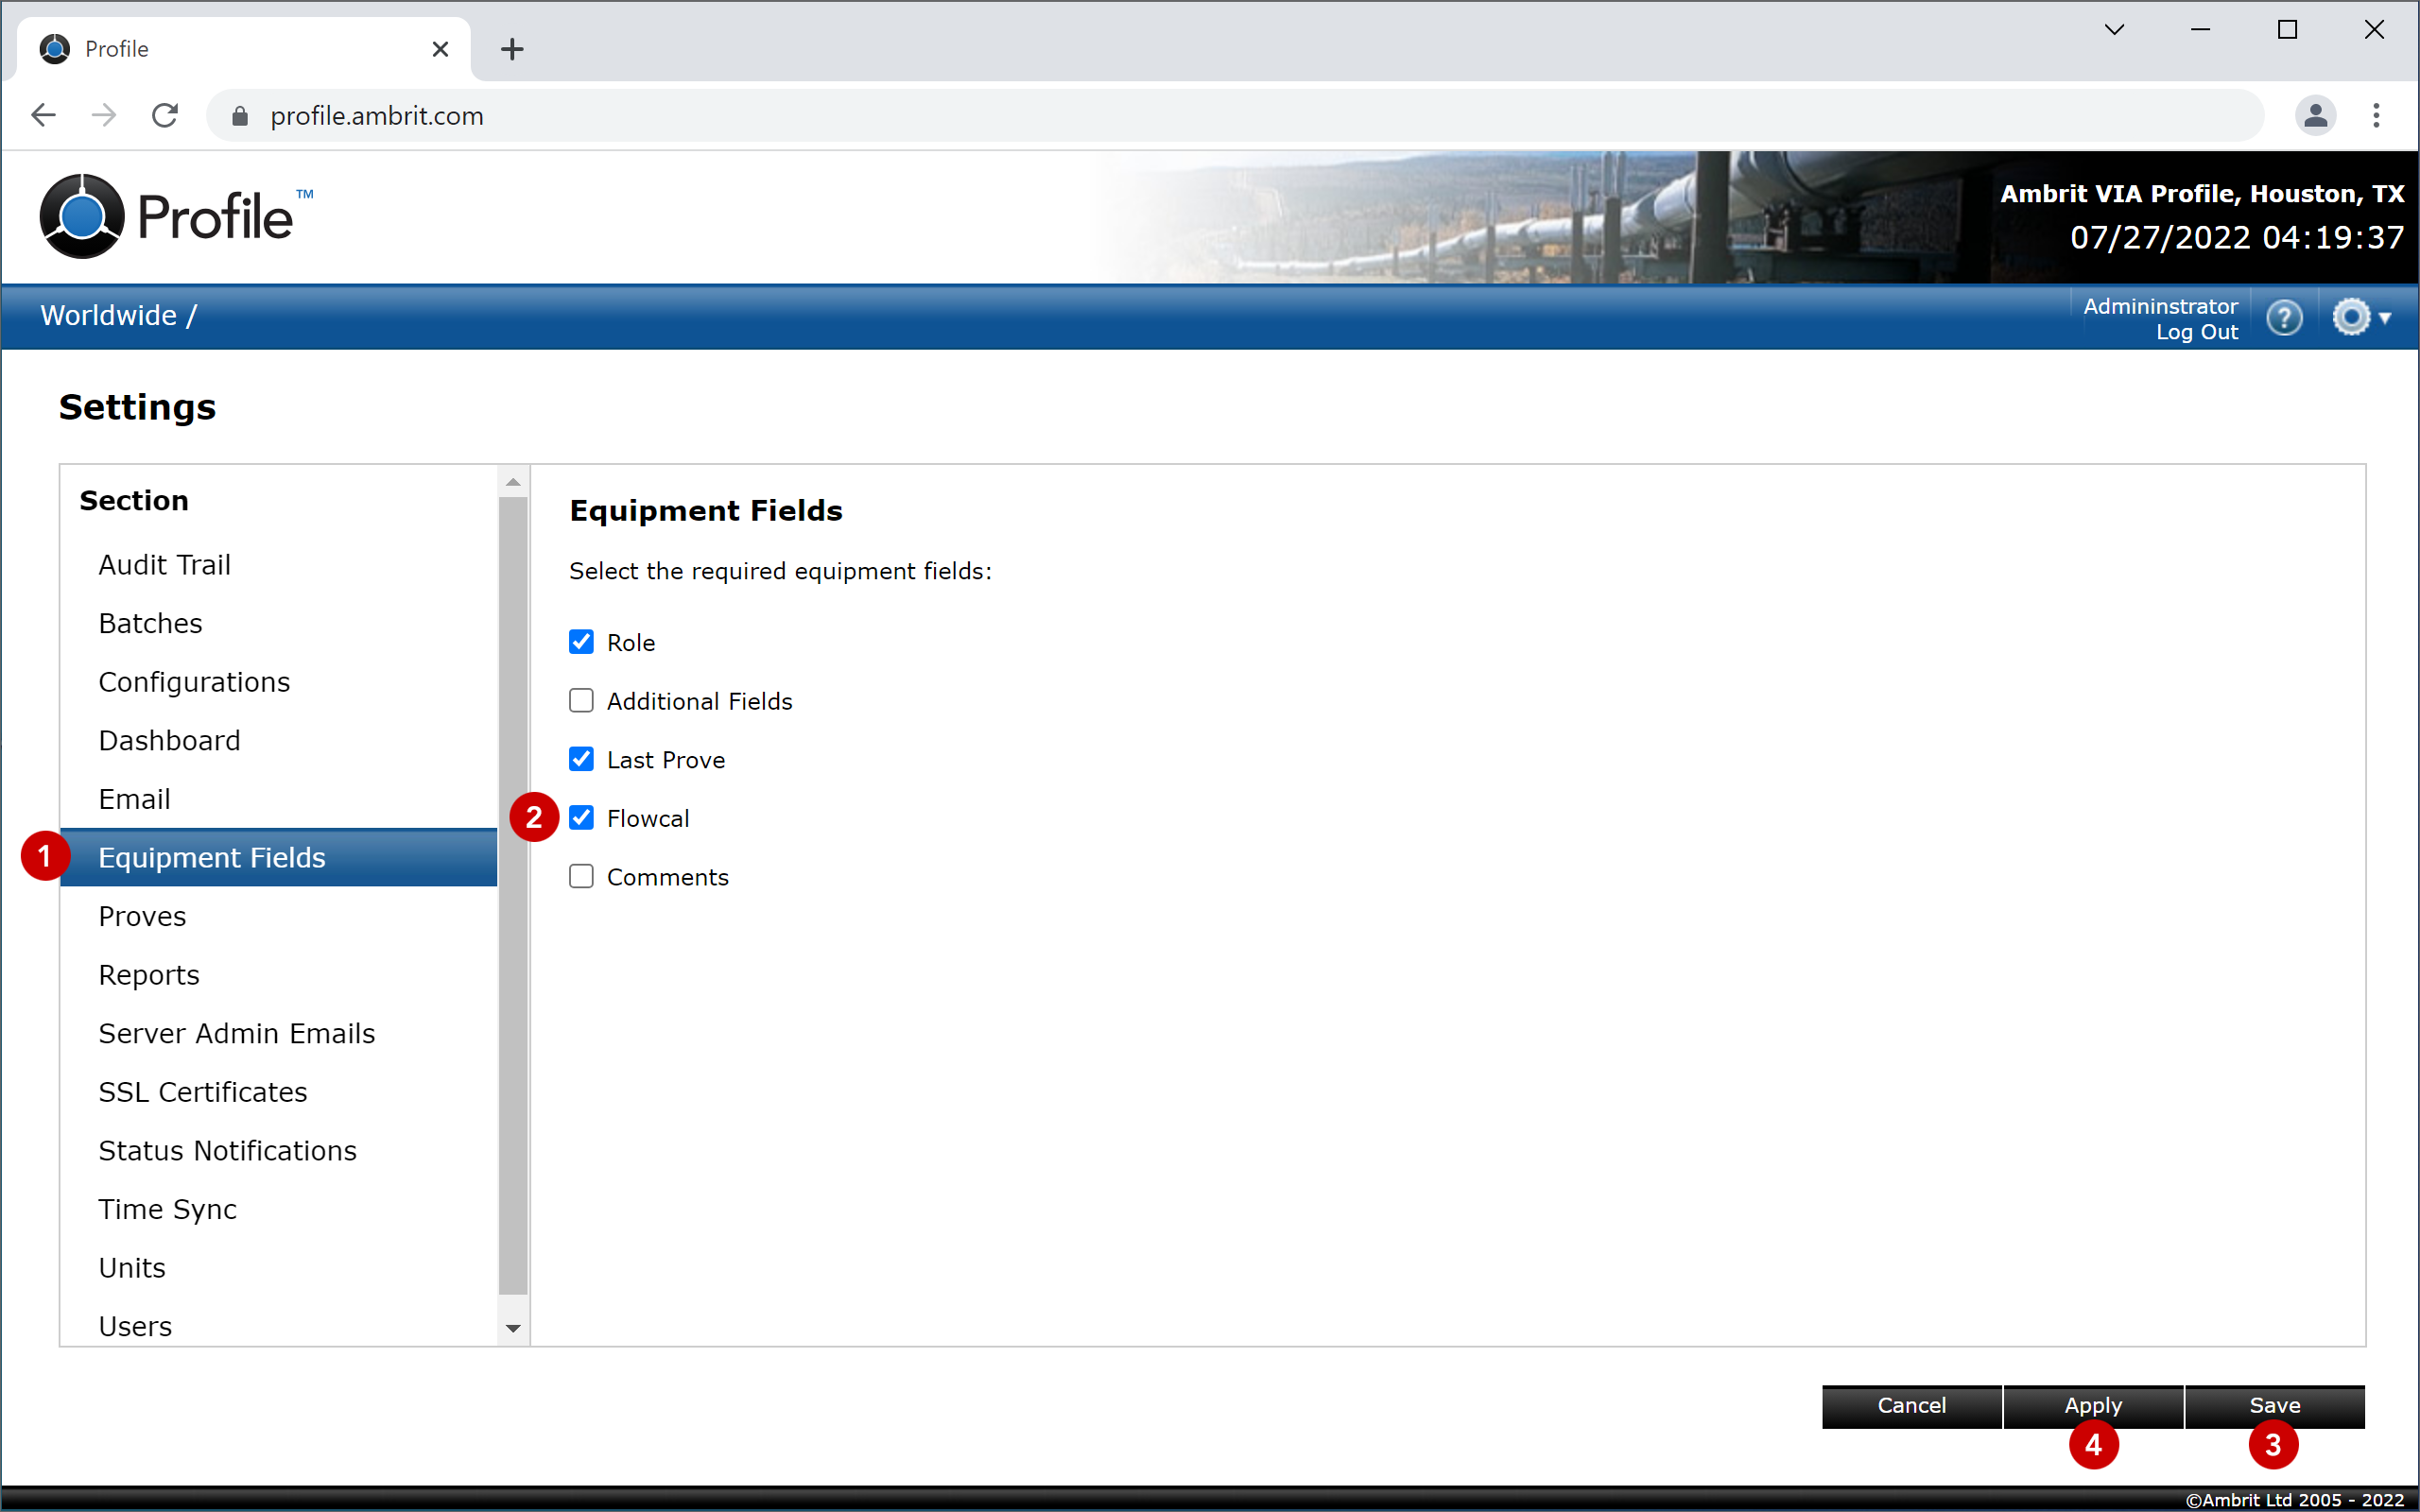Click the Apply button

click(2093, 1406)
